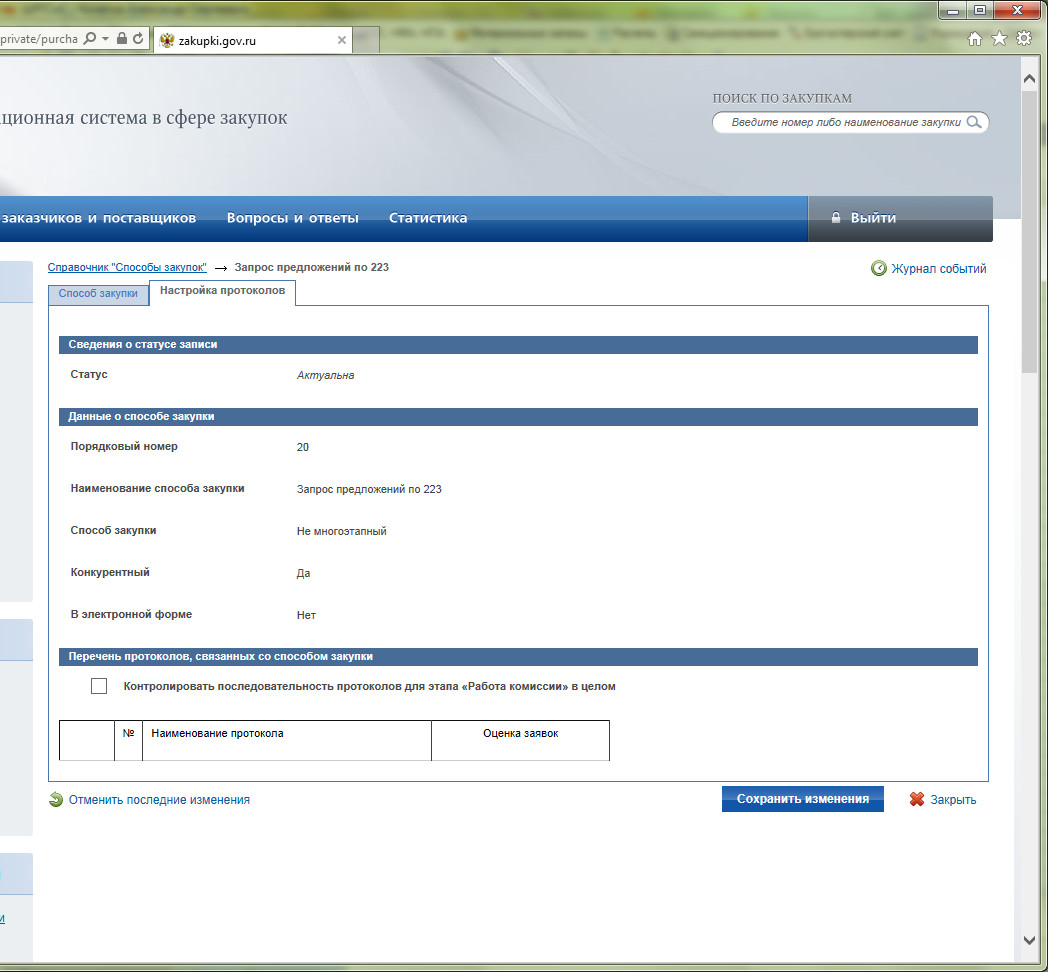This screenshot has height=972, width=1048.
Task: Open the Журнал событий clock icon
Action: click(x=878, y=268)
